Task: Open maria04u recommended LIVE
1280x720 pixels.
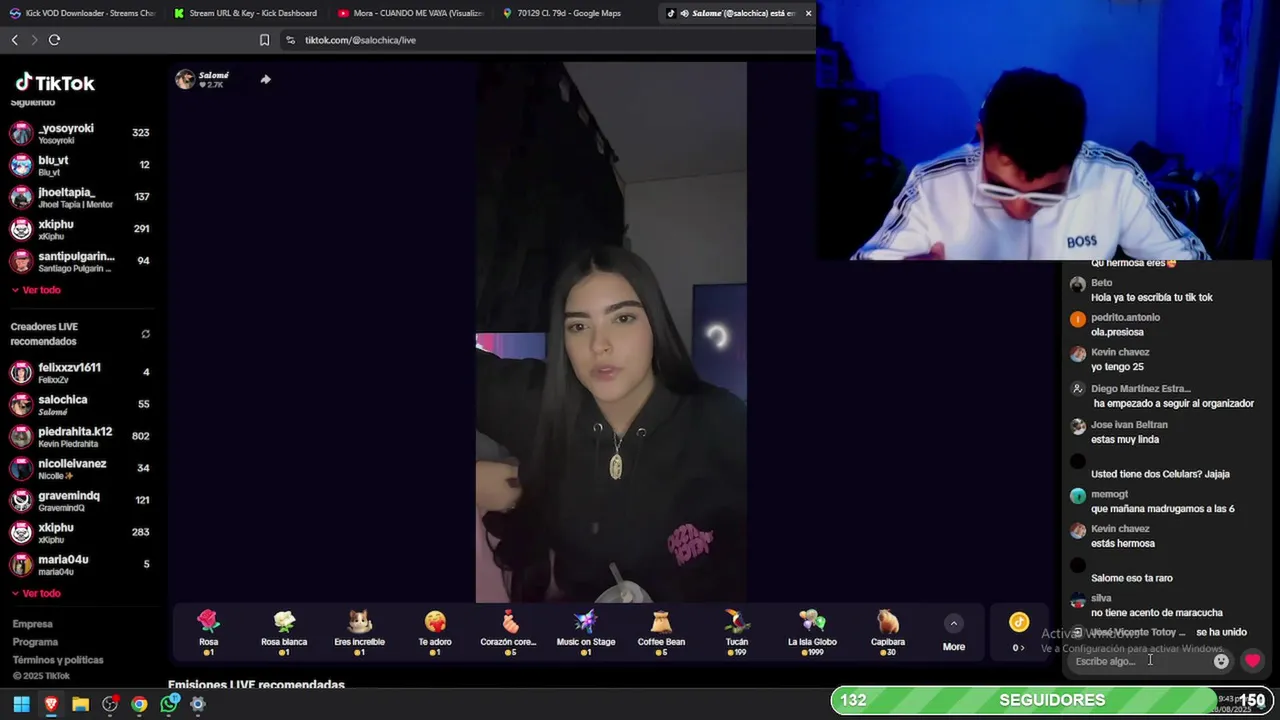Action: 80,564
